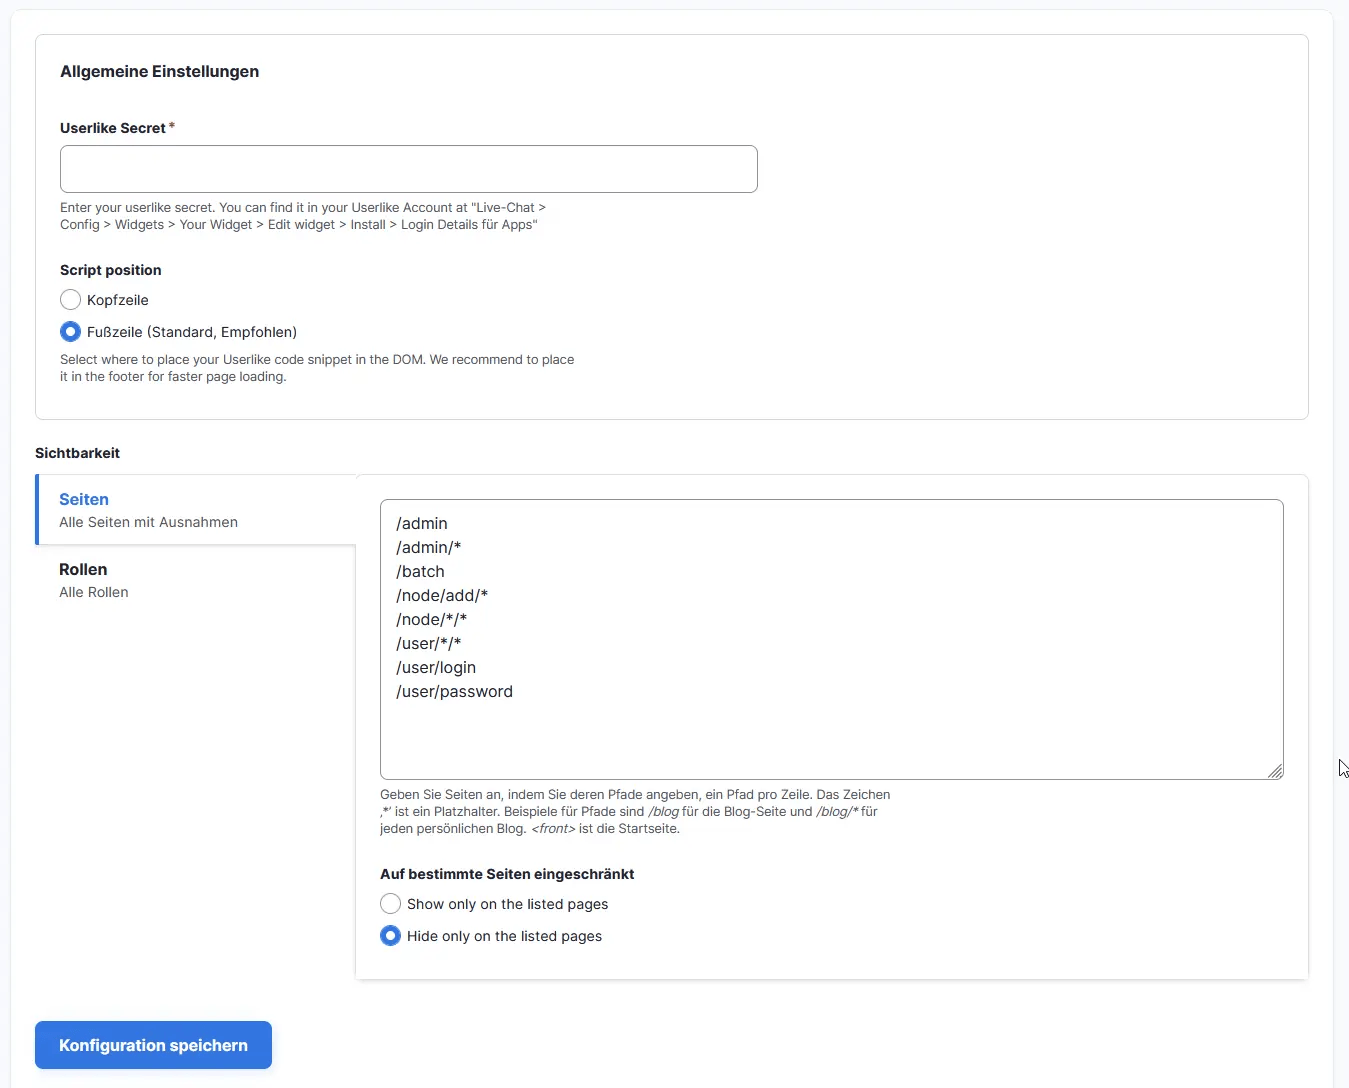
Task: Click inside the Userlike Secret input field
Action: [x=408, y=169]
